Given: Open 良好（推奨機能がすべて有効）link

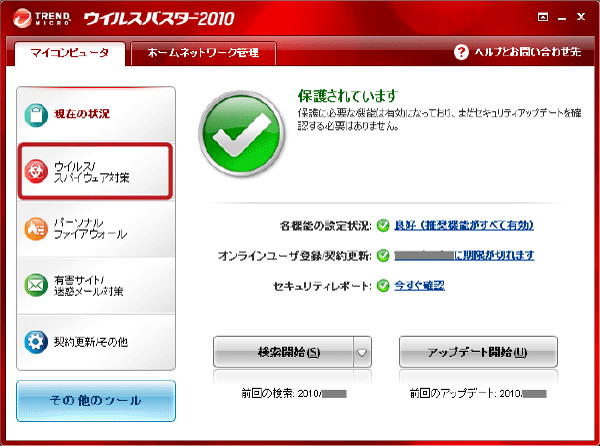Looking at the screenshot, I should pos(464,225).
